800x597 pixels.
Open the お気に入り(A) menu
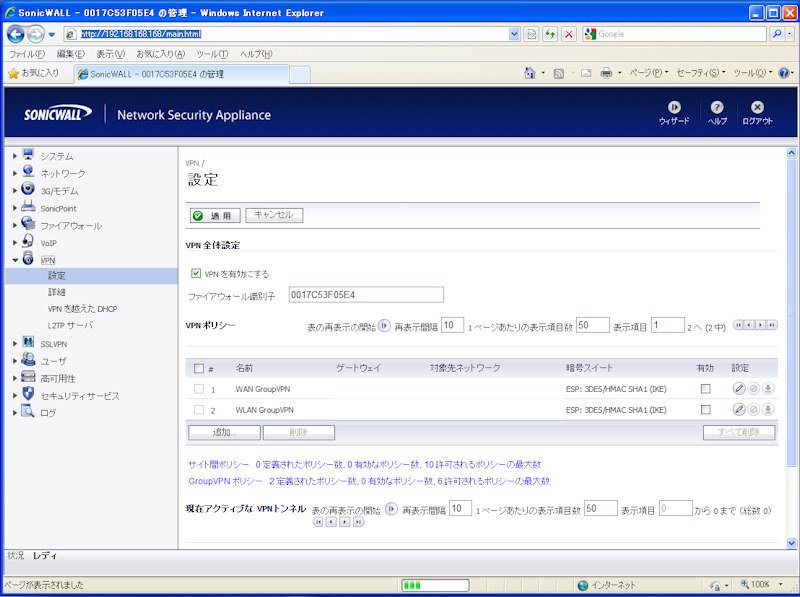click(x=161, y=54)
